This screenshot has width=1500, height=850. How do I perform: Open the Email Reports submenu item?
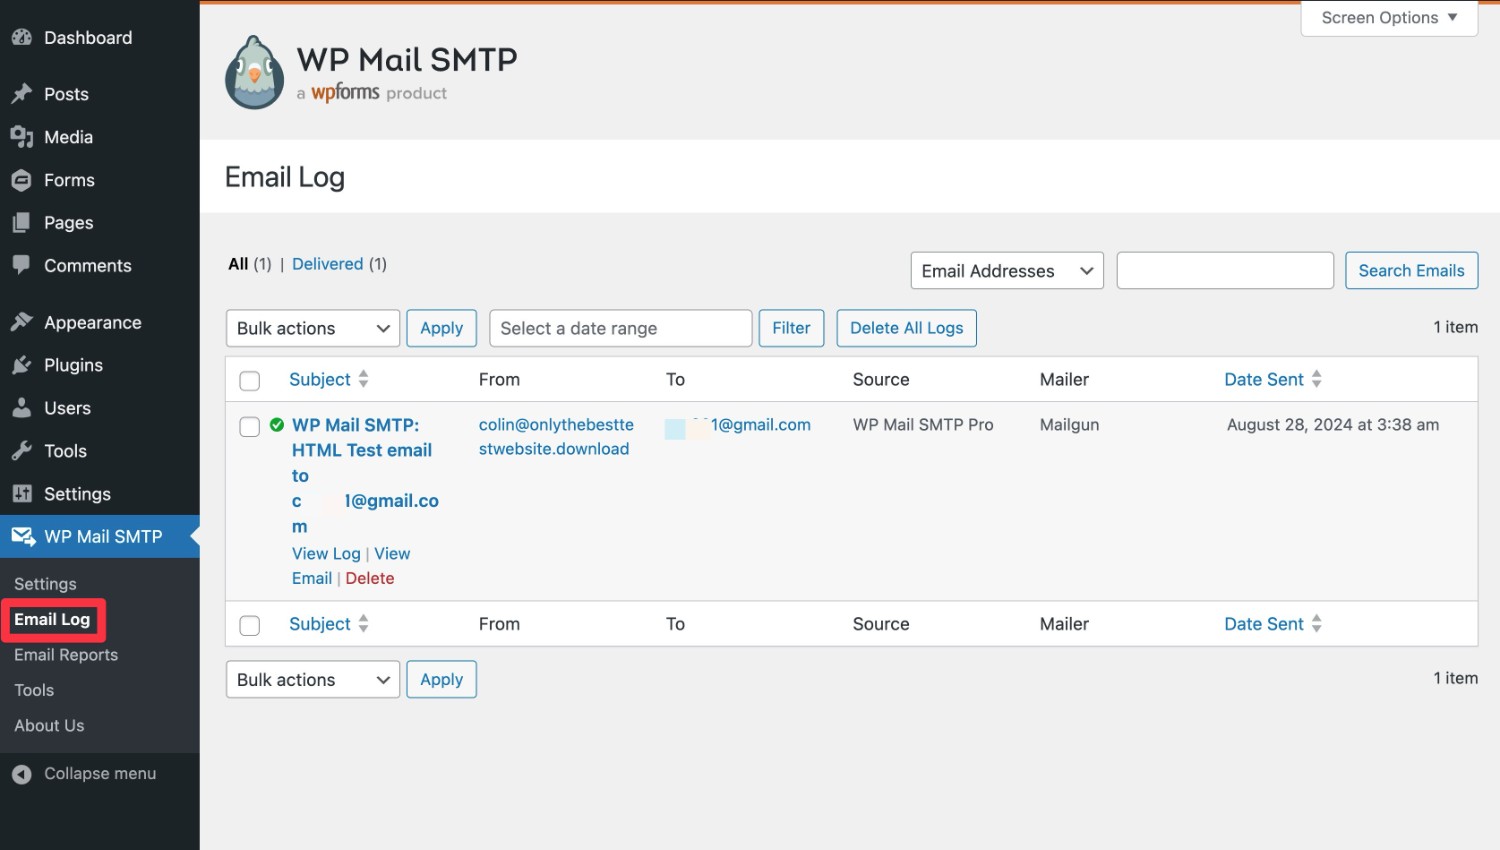[66, 655]
